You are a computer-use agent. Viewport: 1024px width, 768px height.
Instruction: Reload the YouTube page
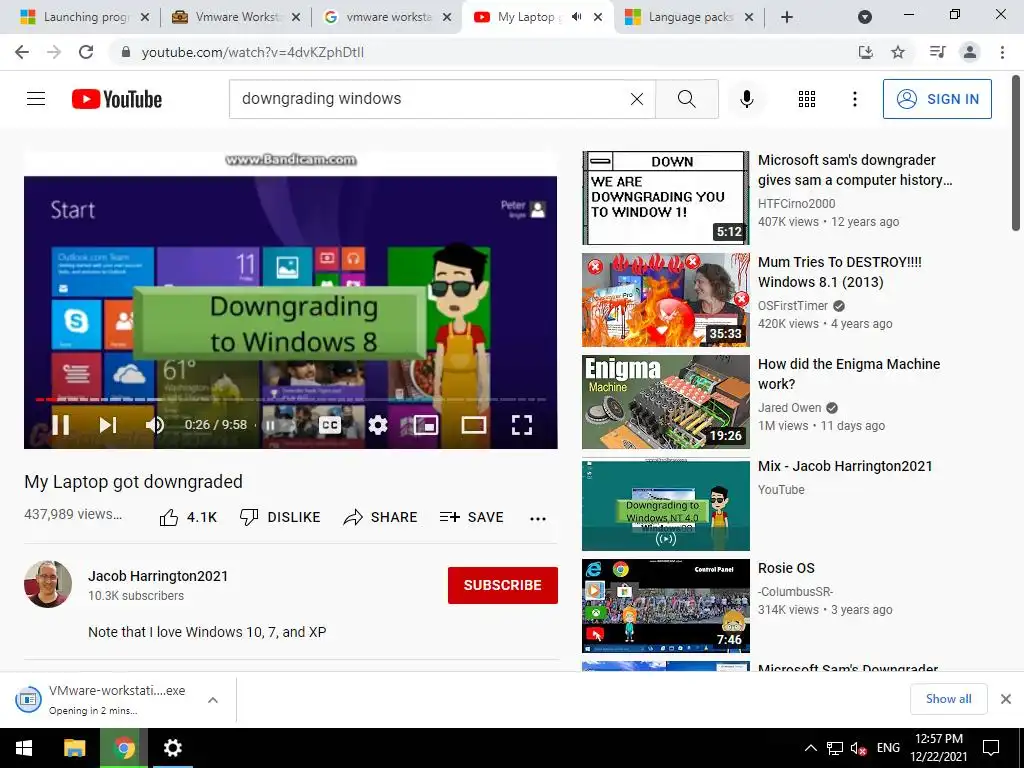point(86,52)
